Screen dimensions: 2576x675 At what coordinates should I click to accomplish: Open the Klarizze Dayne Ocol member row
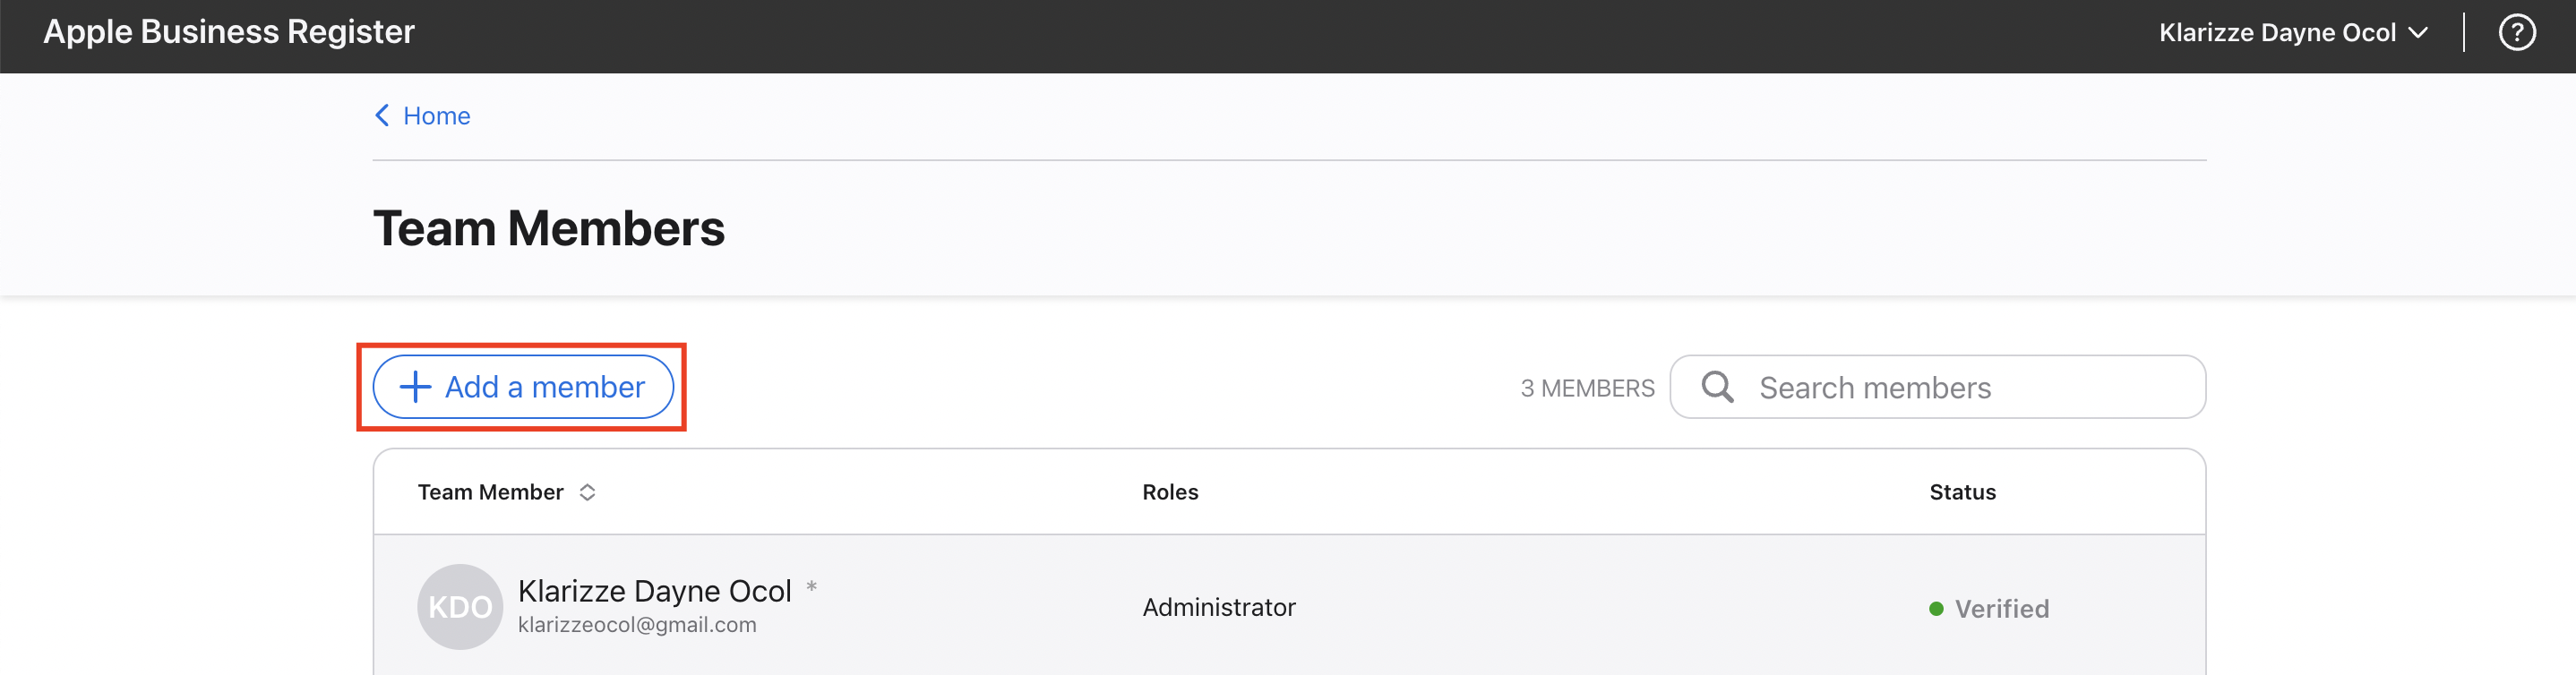click(x=1289, y=606)
